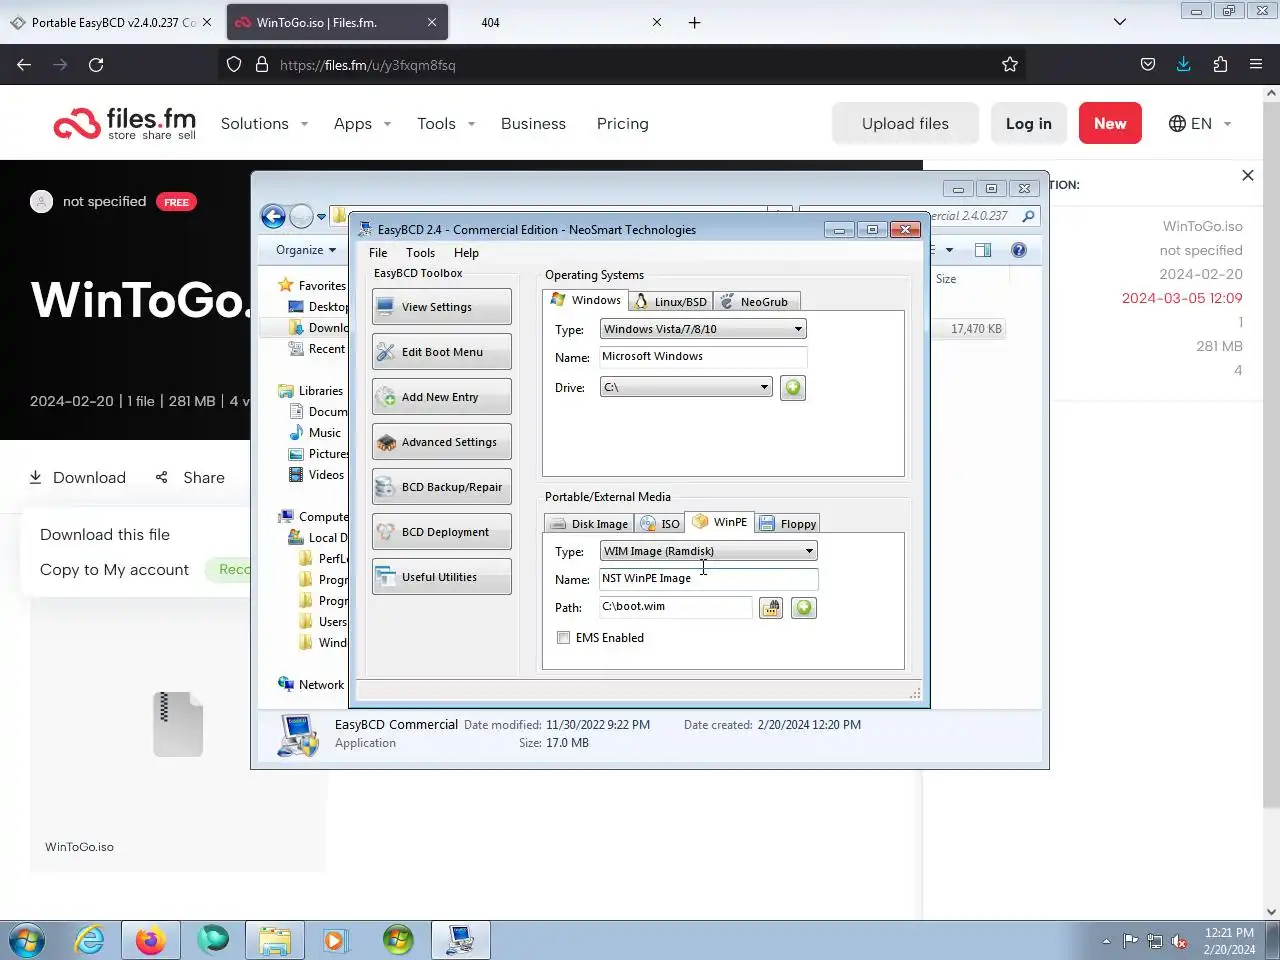Screen dimensions: 1280x960
Task: Bookmark this page with the star icon
Action: tap(1010, 65)
